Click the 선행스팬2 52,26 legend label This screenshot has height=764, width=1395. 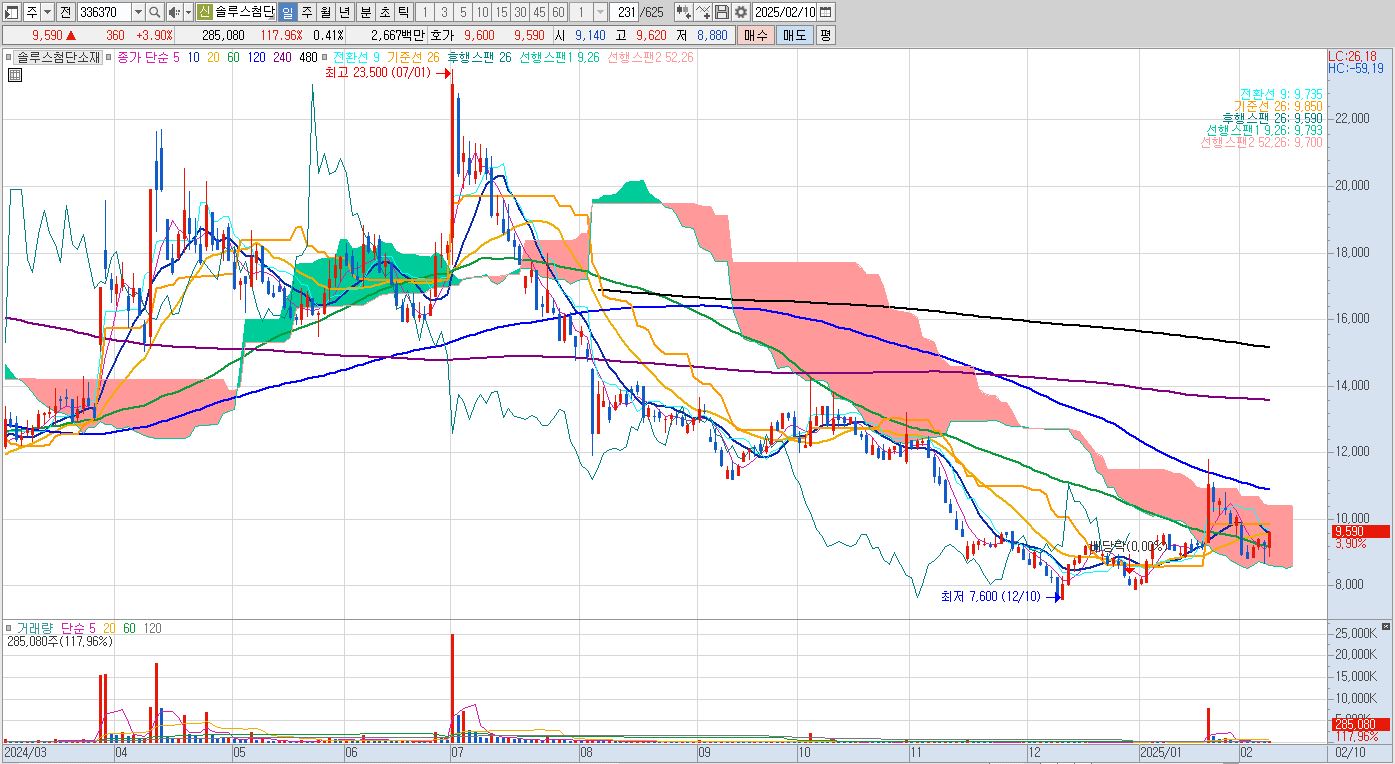(650, 58)
